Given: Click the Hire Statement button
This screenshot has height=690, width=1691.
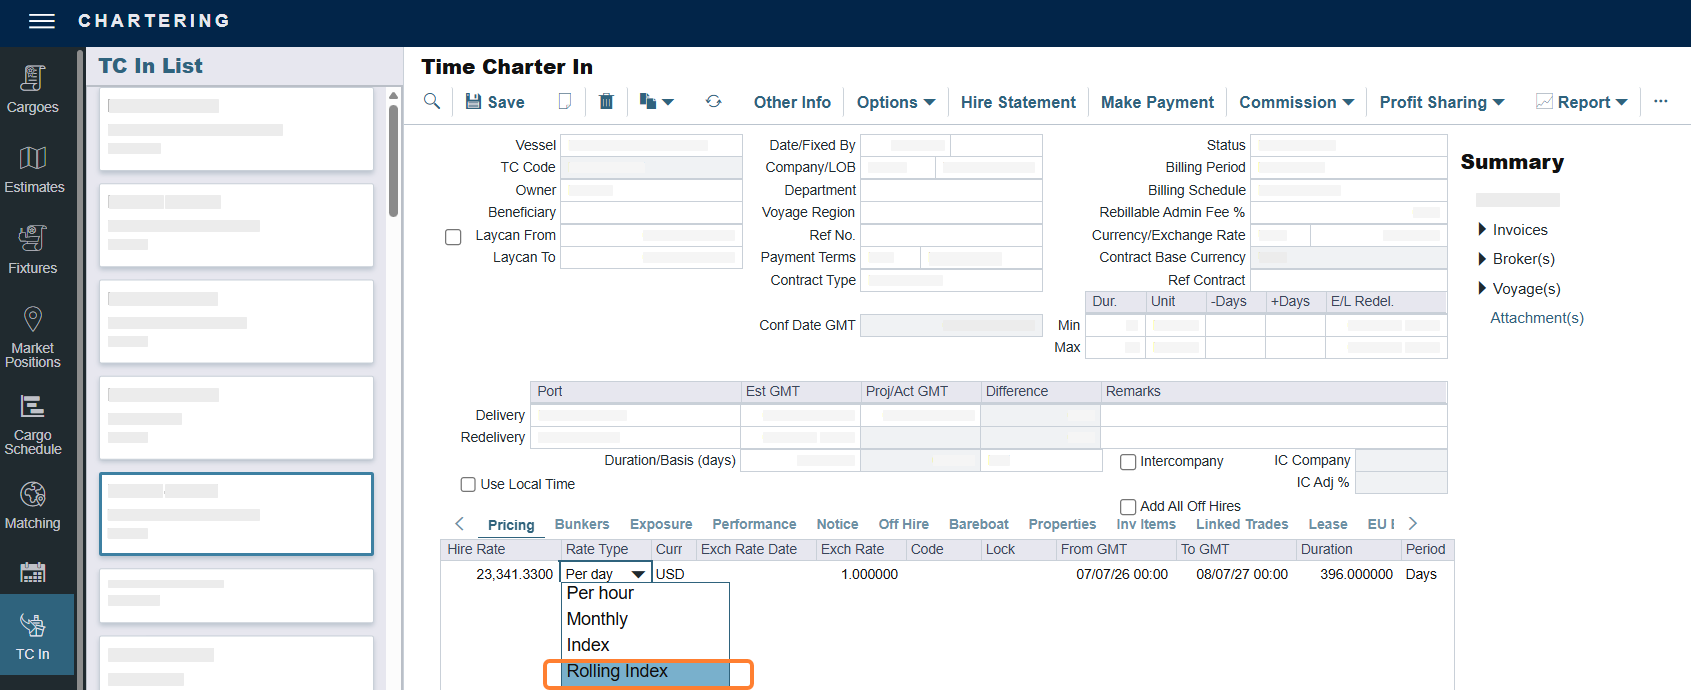Looking at the screenshot, I should click(1018, 102).
